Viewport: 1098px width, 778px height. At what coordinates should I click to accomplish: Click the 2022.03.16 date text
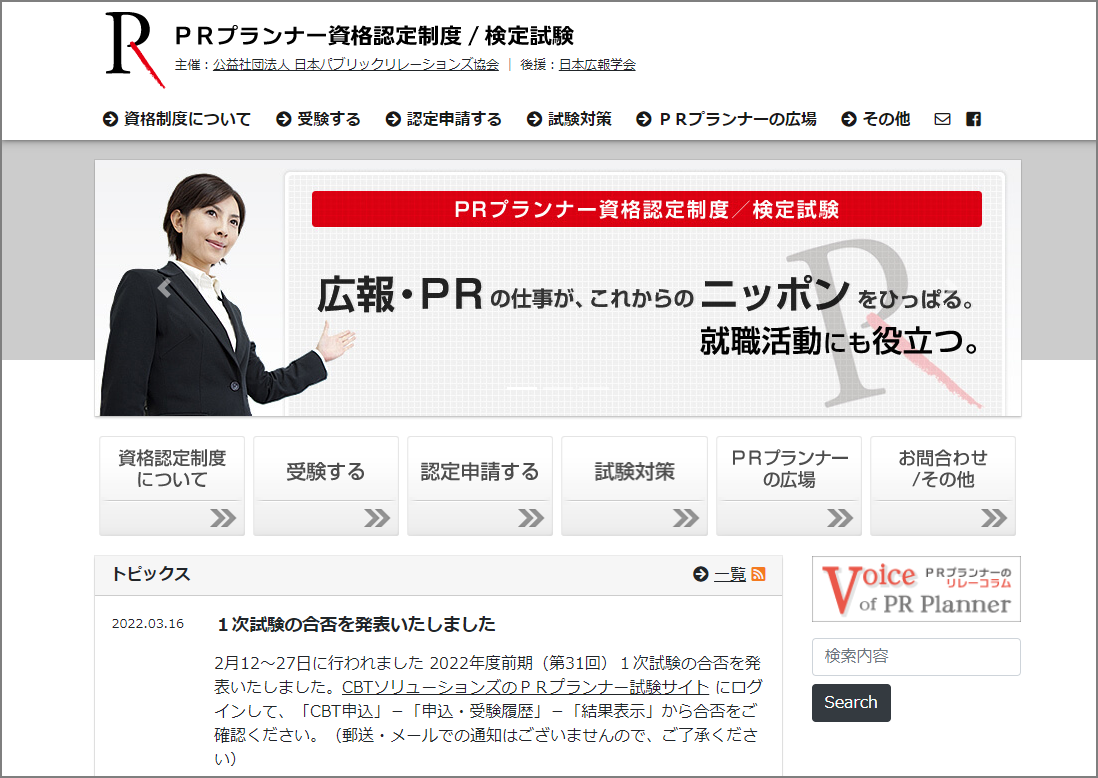pos(148,624)
